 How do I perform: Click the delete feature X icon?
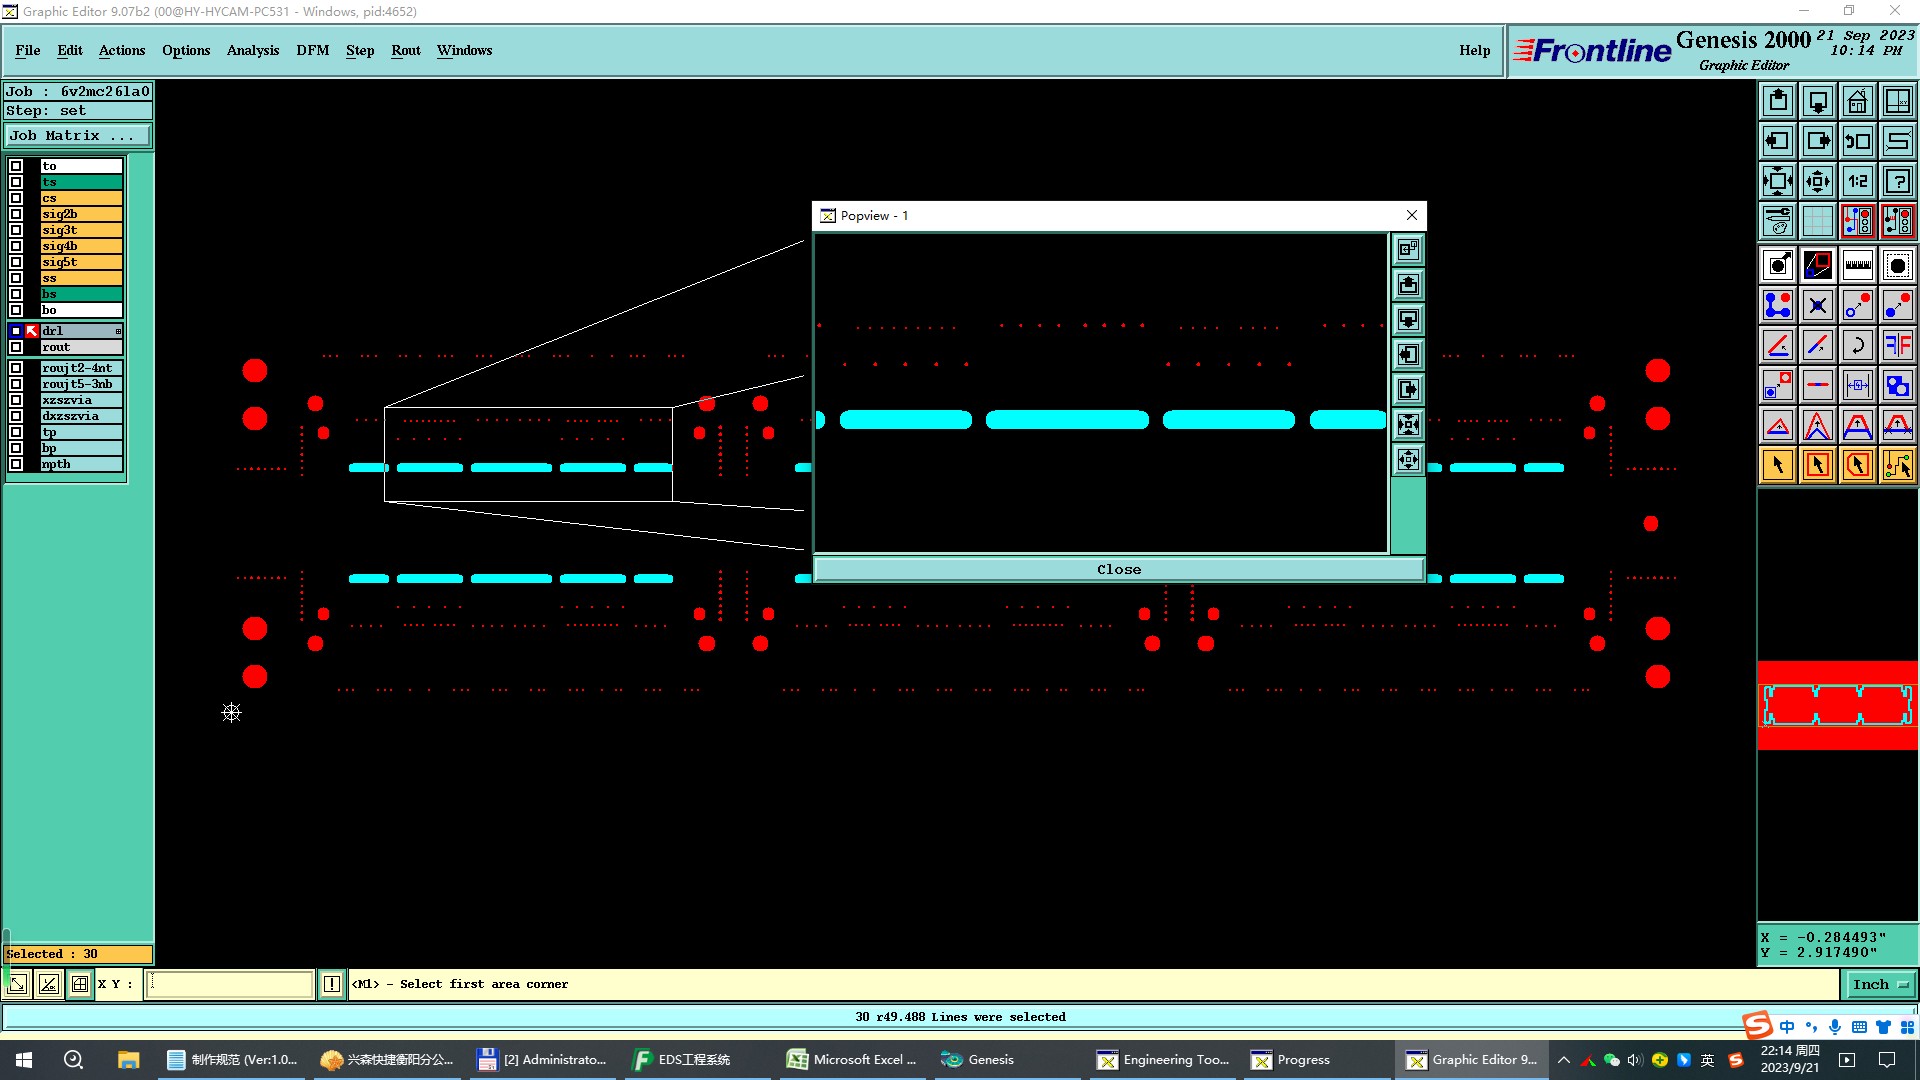pyautogui.click(x=1817, y=305)
